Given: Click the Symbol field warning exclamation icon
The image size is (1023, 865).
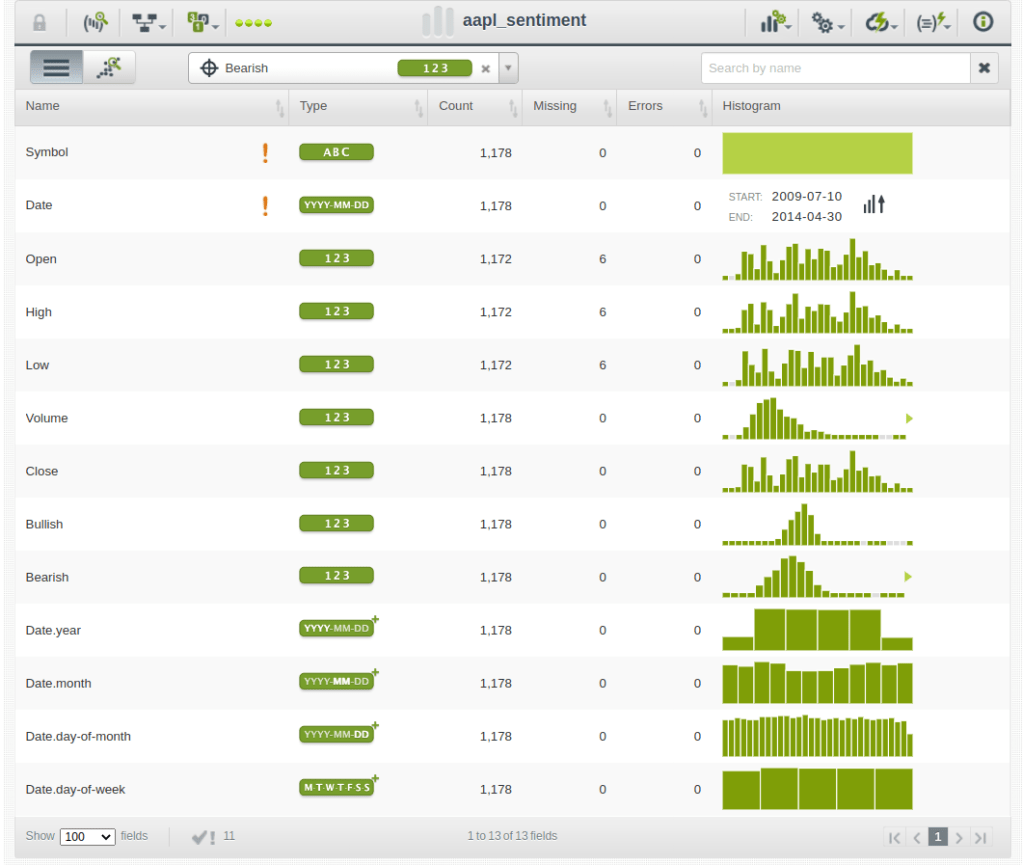Looking at the screenshot, I should [x=265, y=152].
